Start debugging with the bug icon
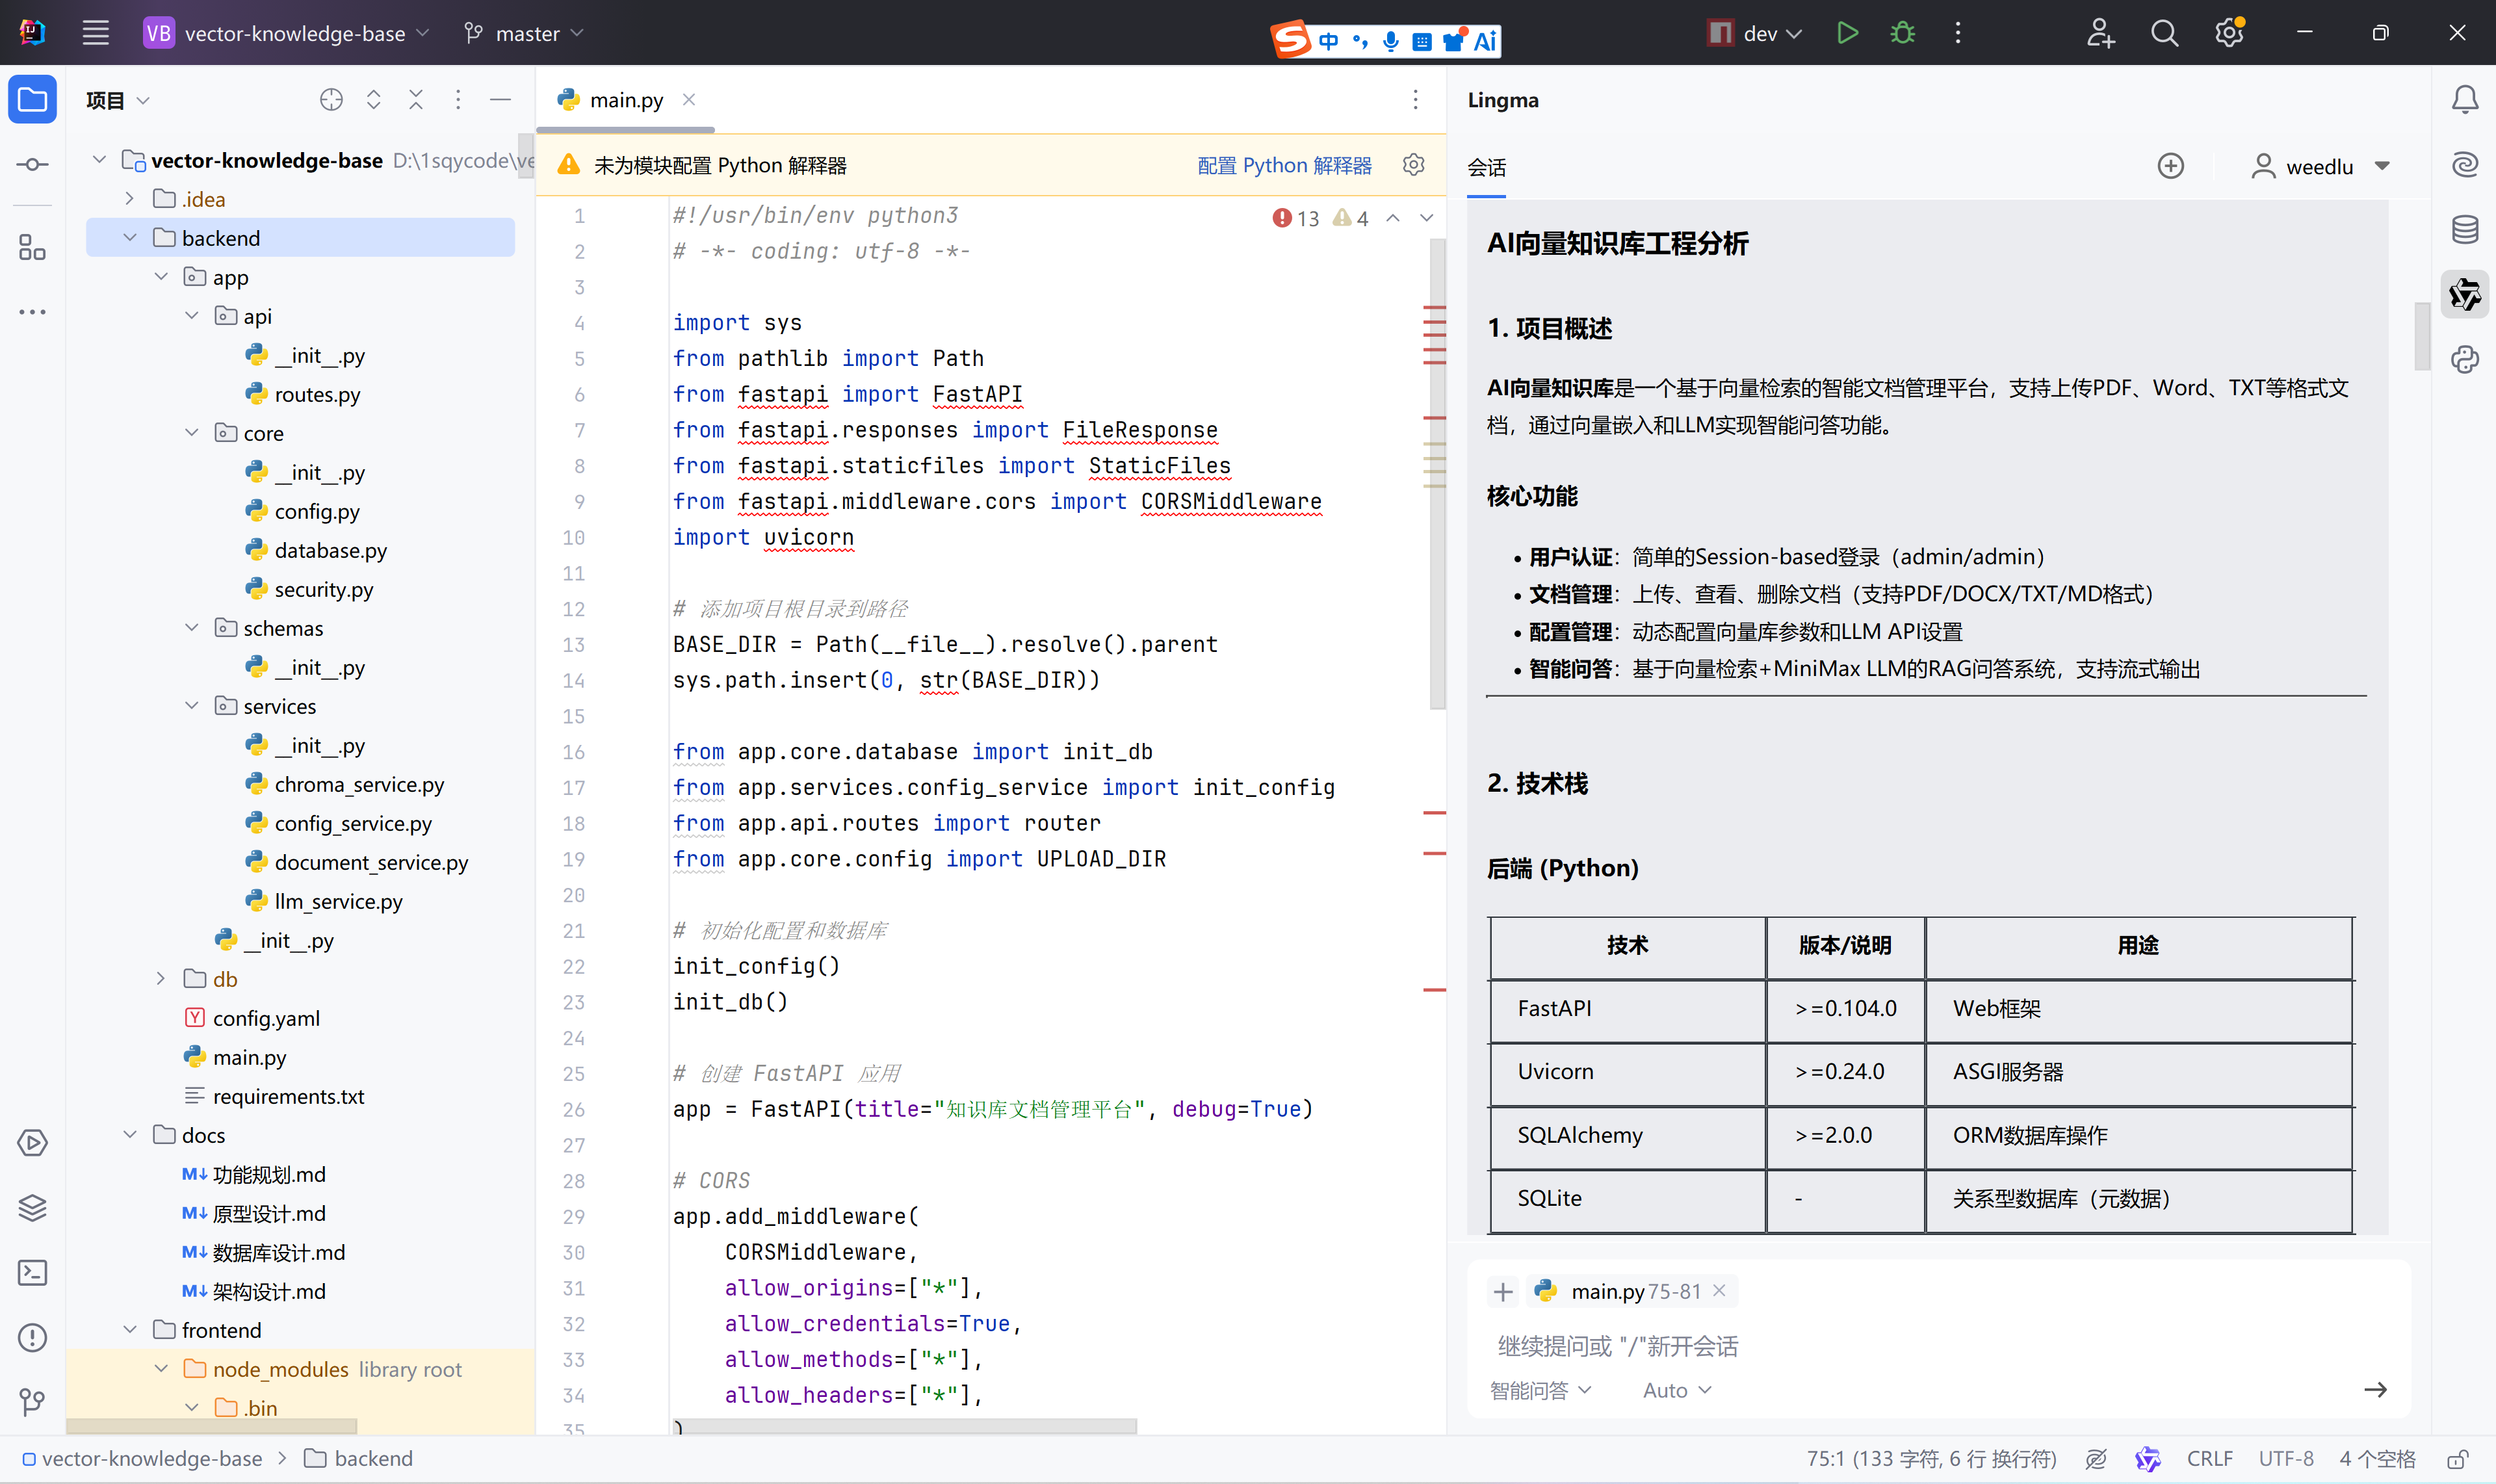 pyautogui.click(x=1902, y=33)
